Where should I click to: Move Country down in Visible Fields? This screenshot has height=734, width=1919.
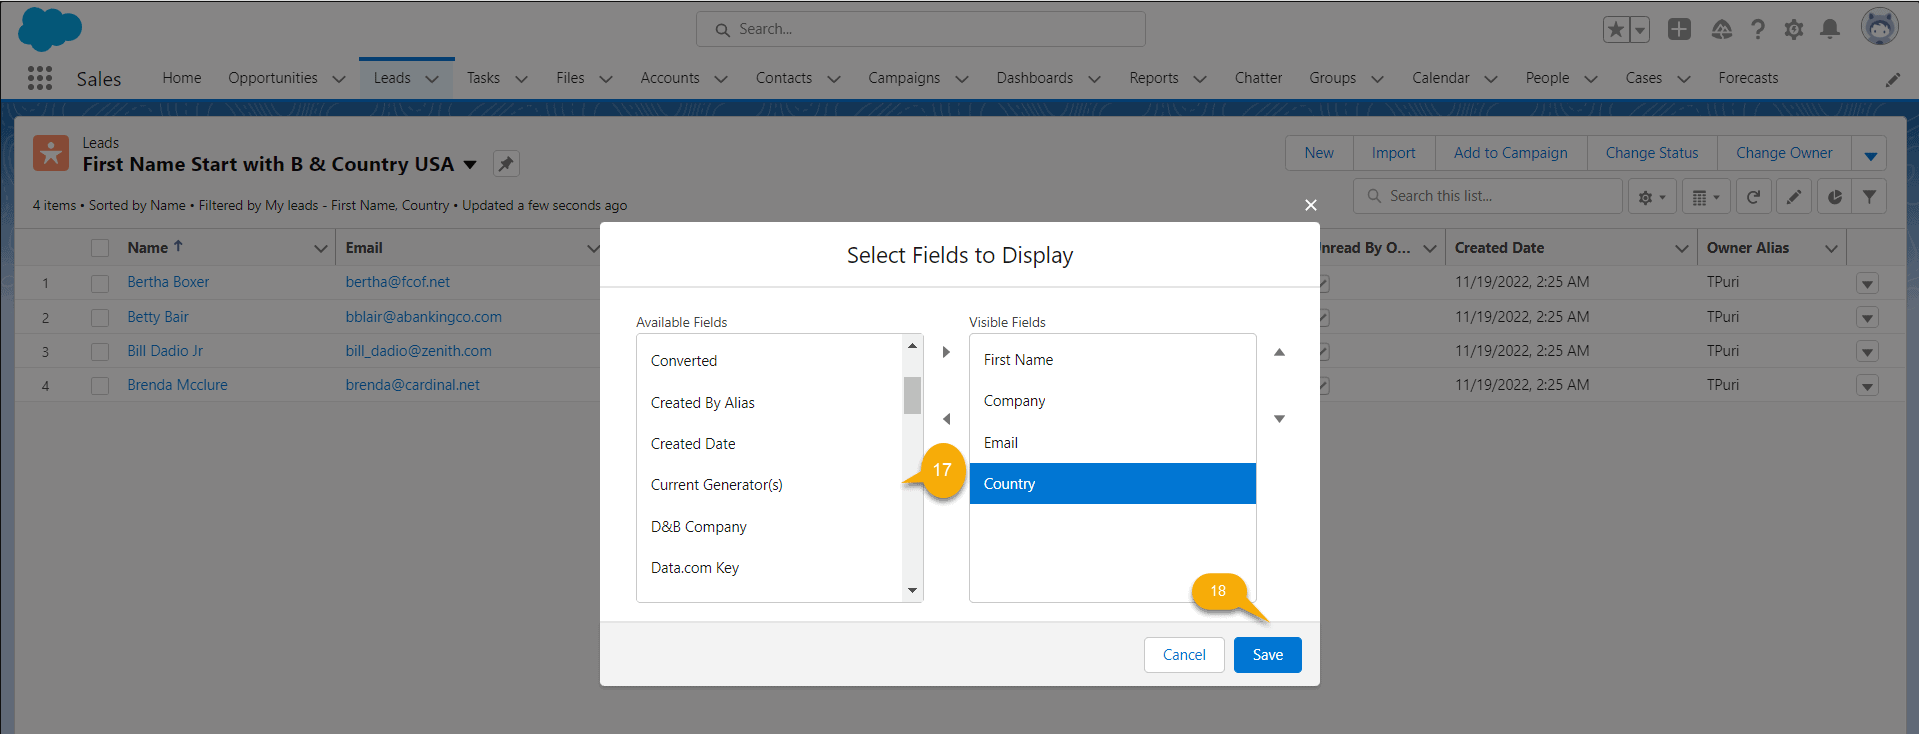(x=1279, y=419)
